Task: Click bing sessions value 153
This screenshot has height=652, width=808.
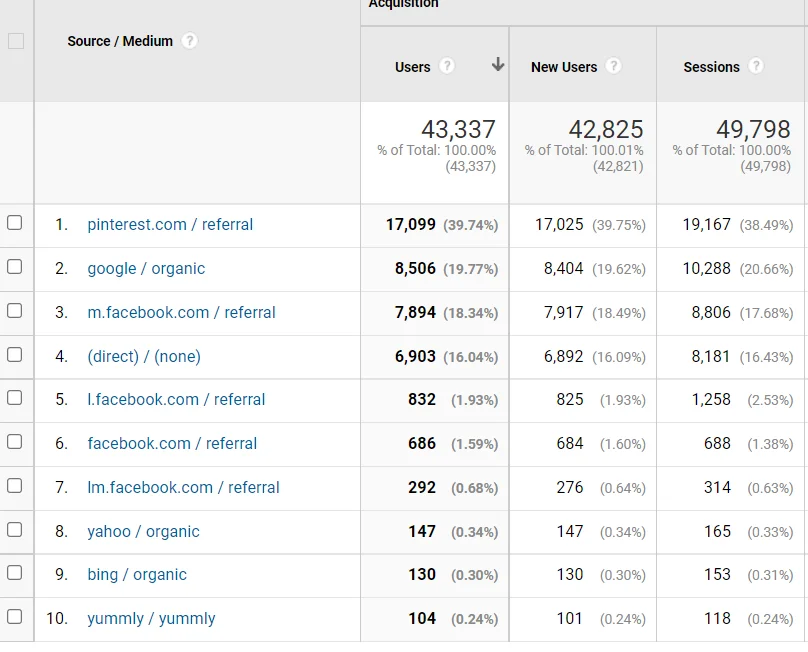Action: tap(717, 575)
